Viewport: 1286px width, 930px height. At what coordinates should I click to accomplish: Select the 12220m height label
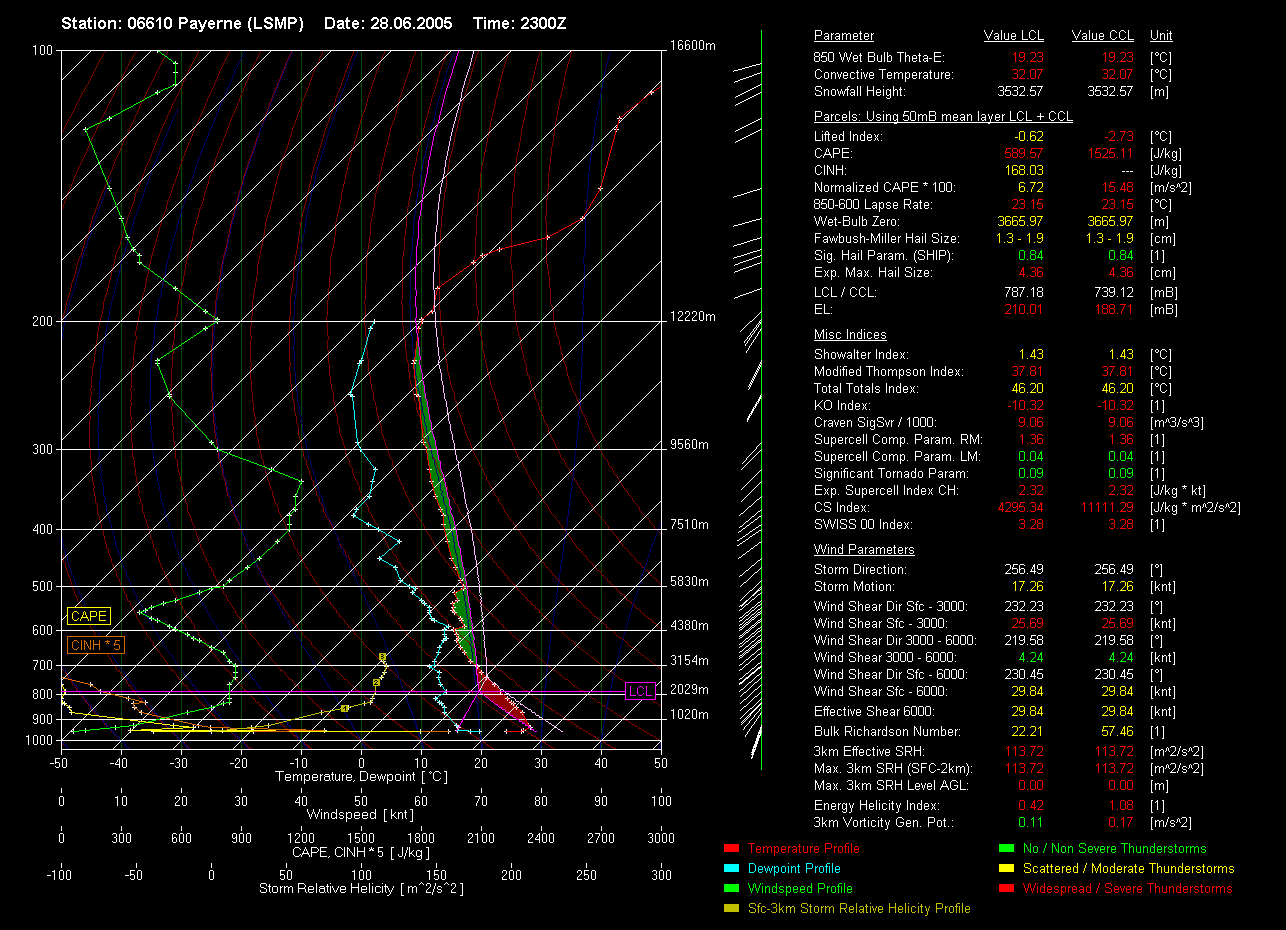pos(694,317)
